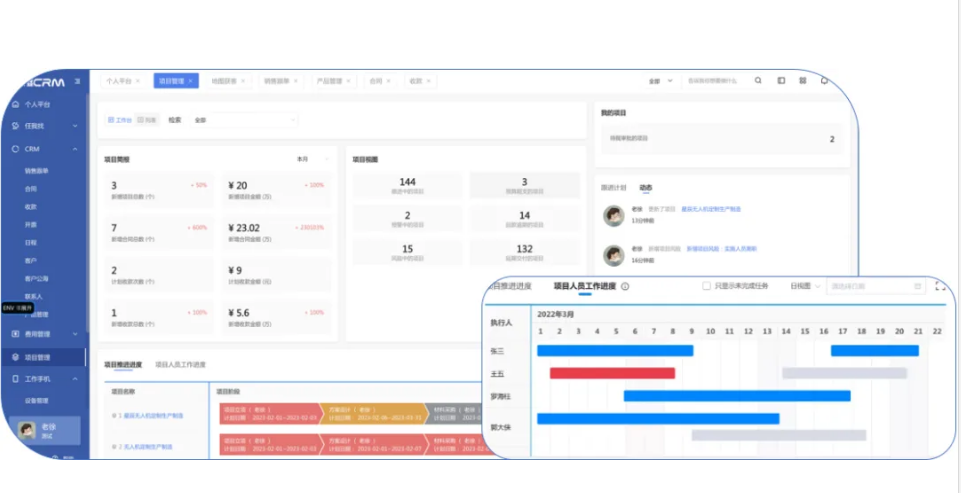
Task: Close the active 项目管理 tab with its X
Action: point(191,81)
